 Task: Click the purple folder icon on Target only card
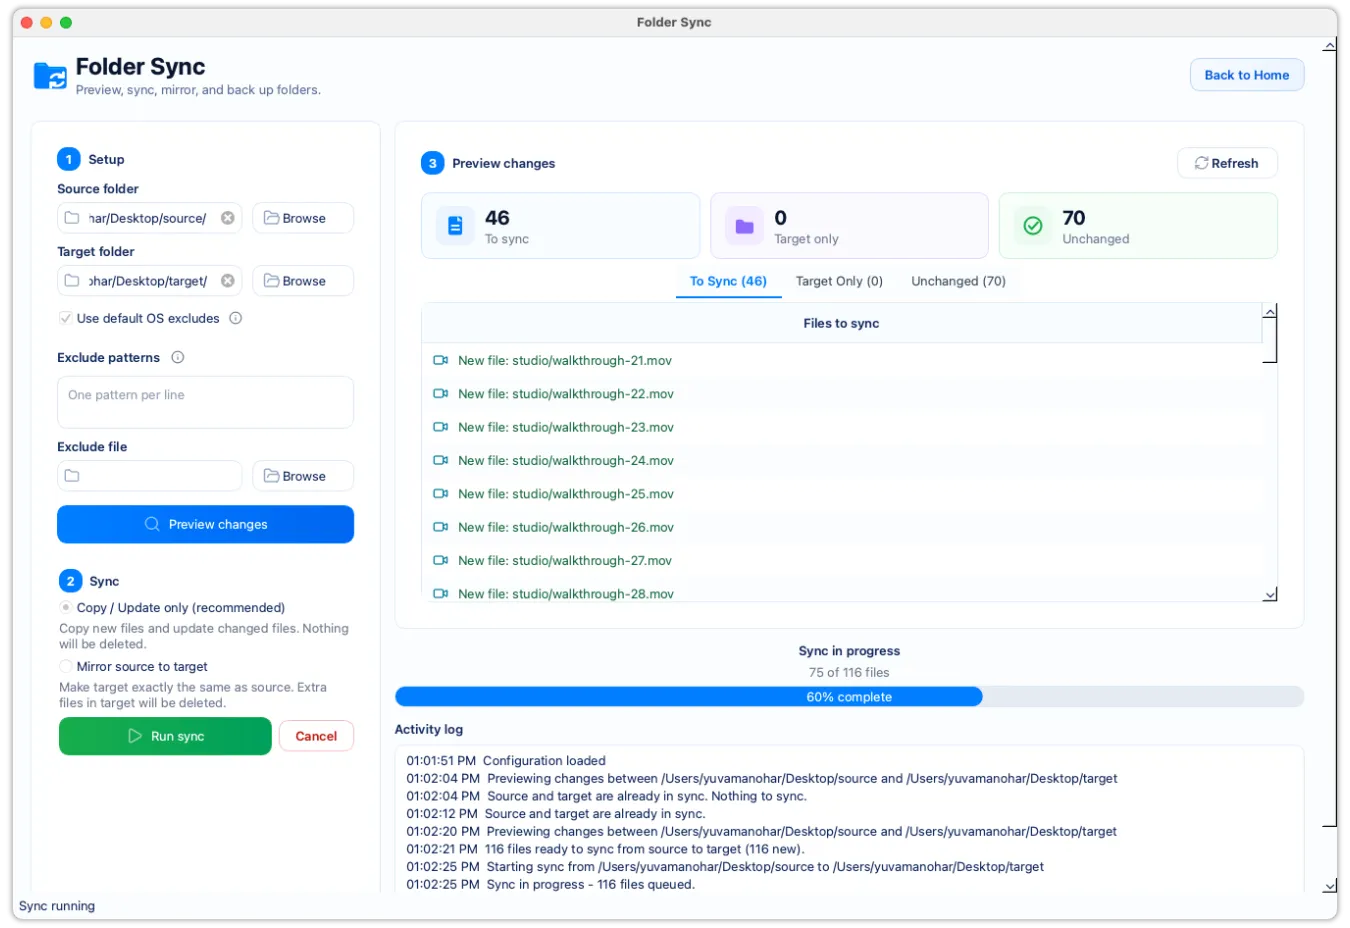point(744,226)
